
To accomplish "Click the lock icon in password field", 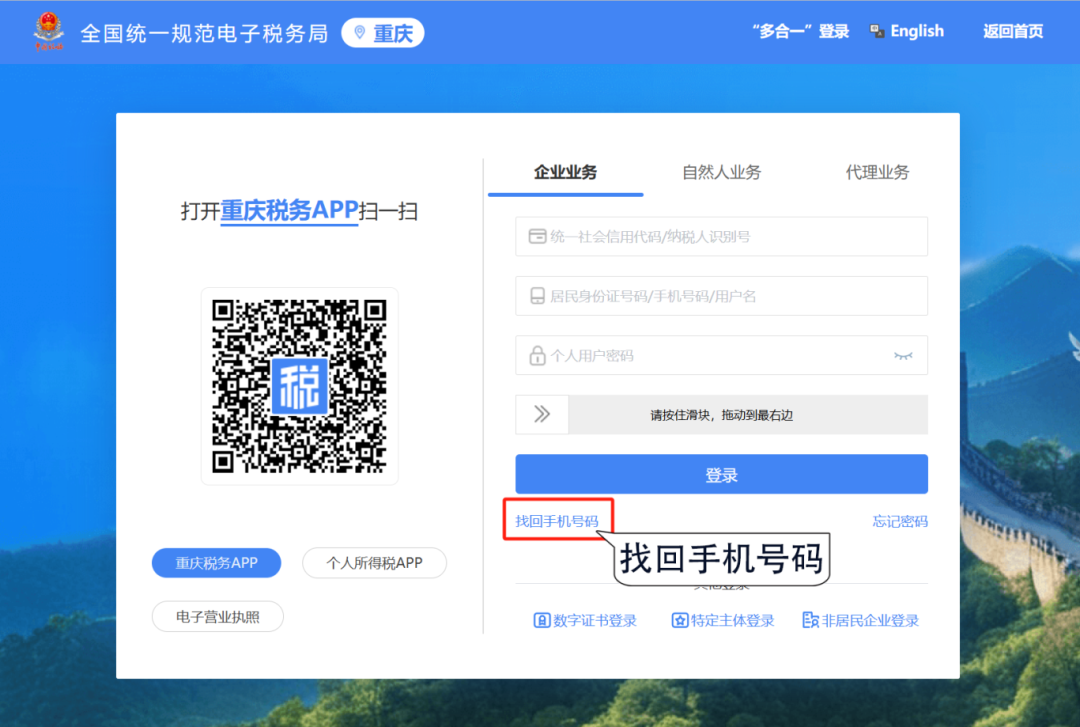I will click(537, 355).
